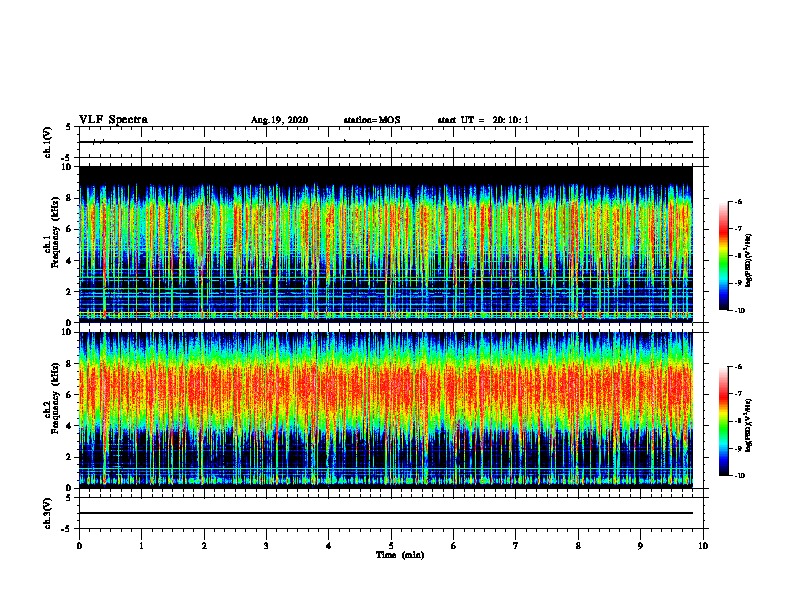Click inside the ch.2 spectrogram panel
792x612 pixels.
[x=386, y=410]
